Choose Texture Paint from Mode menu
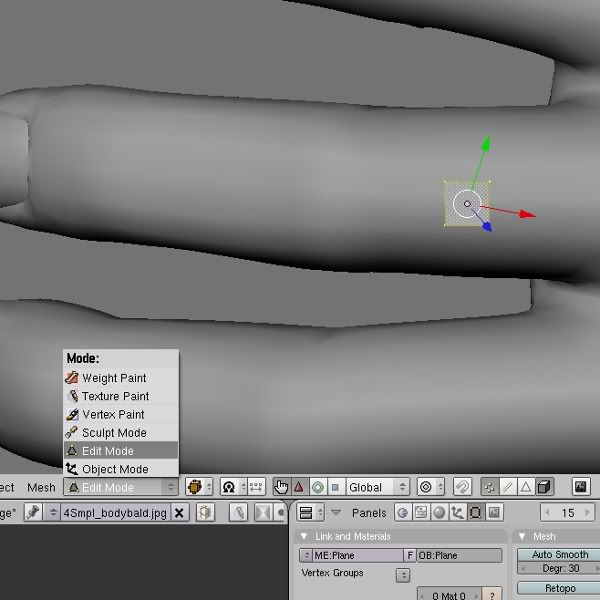 (121, 396)
